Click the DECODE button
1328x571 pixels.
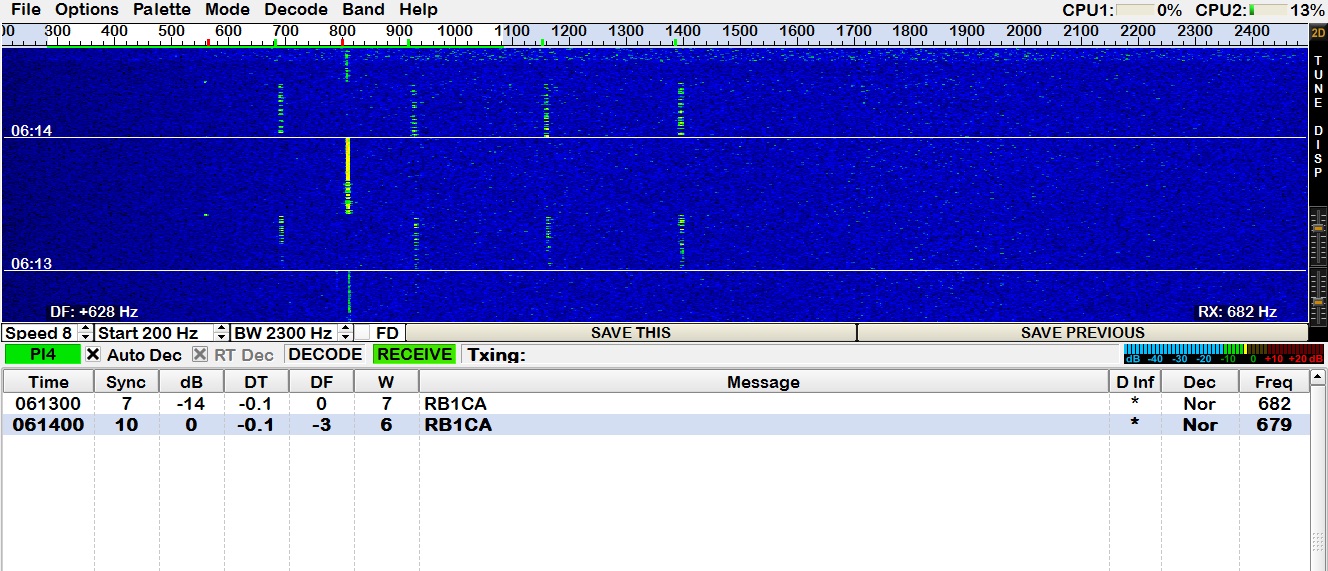tap(325, 354)
